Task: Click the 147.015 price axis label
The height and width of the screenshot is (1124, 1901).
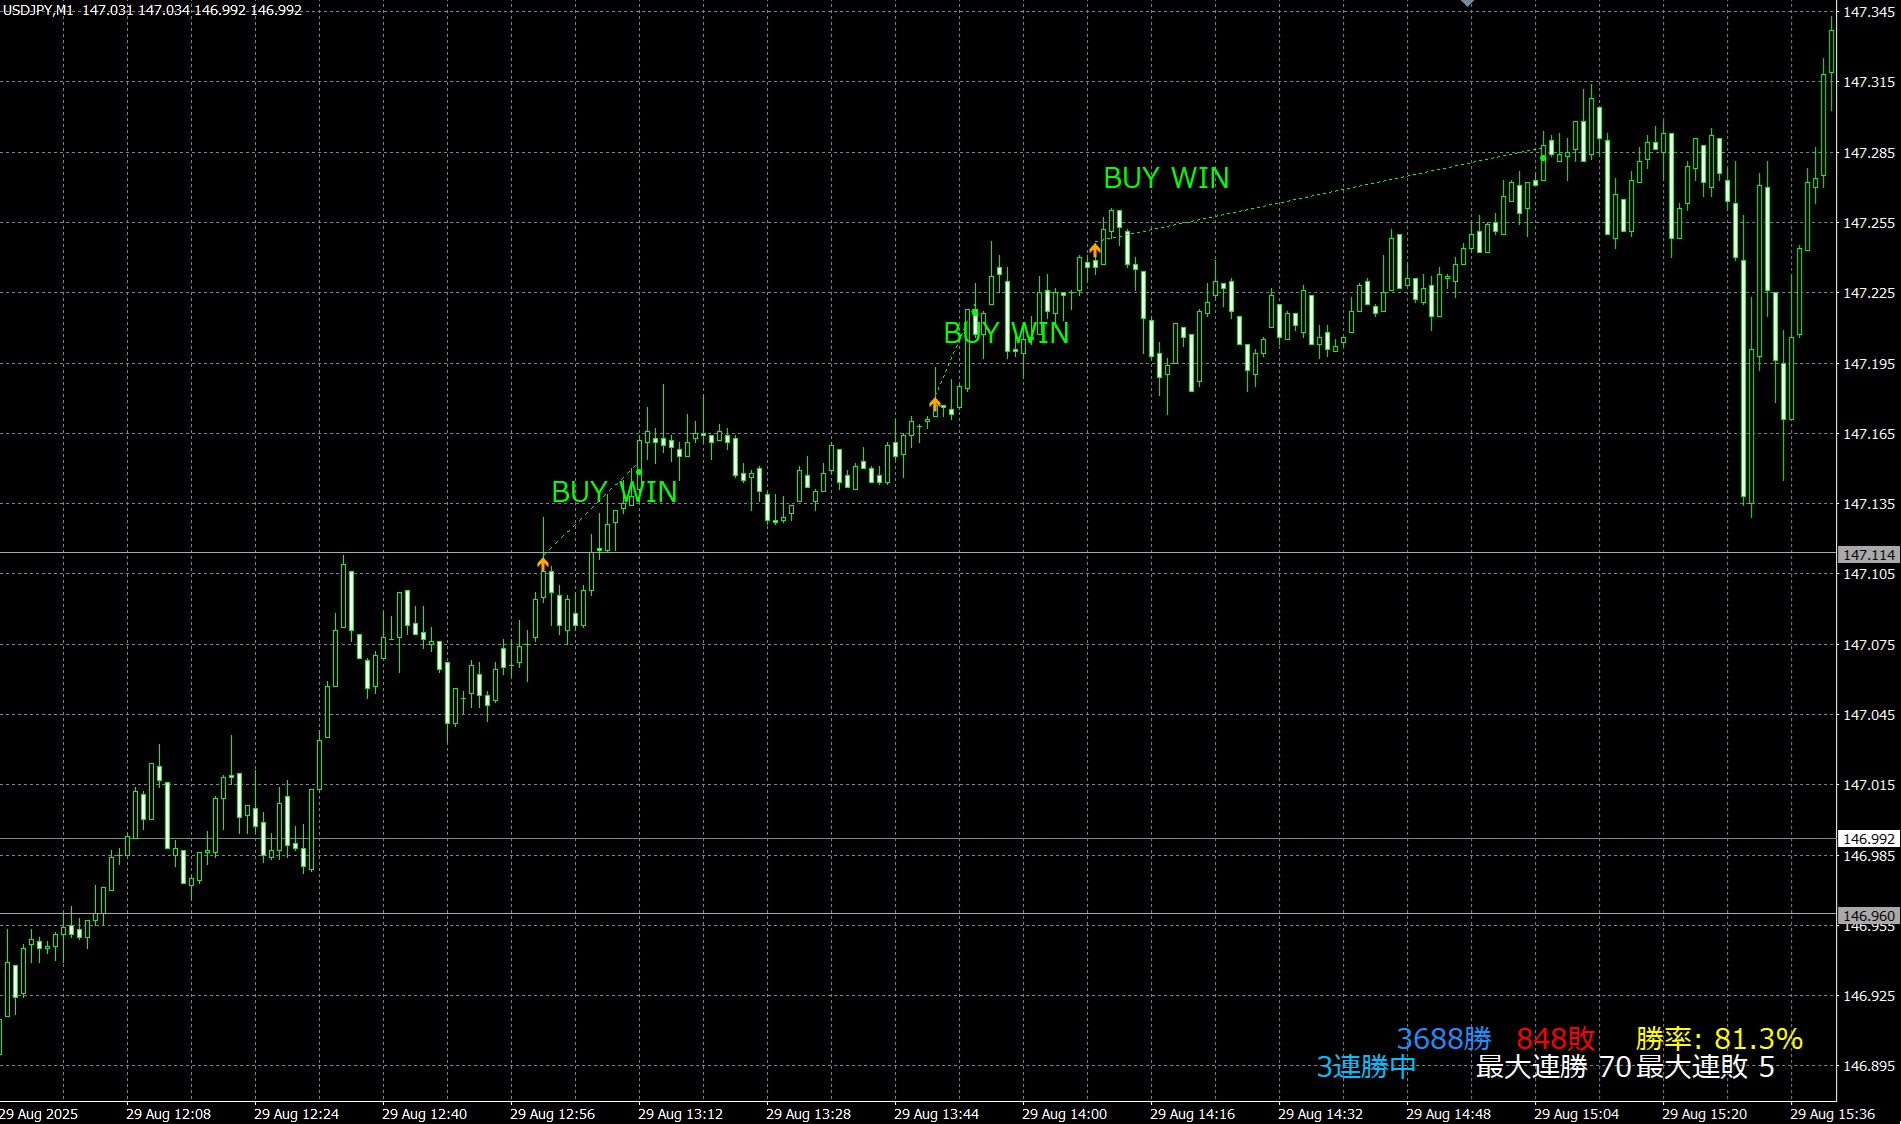Action: tap(1869, 785)
